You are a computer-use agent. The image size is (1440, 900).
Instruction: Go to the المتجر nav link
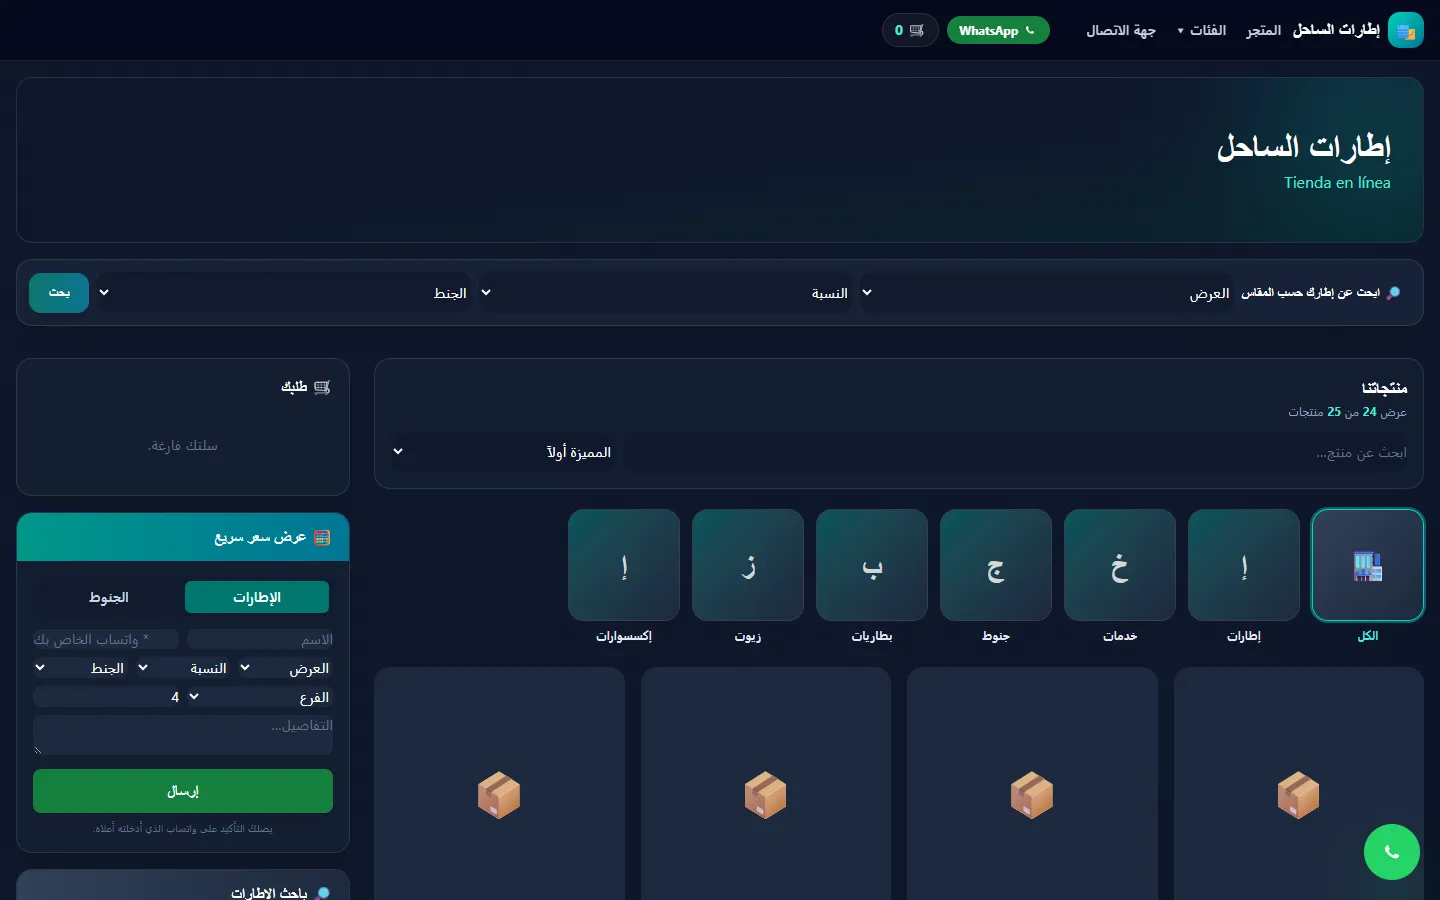click(x=1263, y=30)
